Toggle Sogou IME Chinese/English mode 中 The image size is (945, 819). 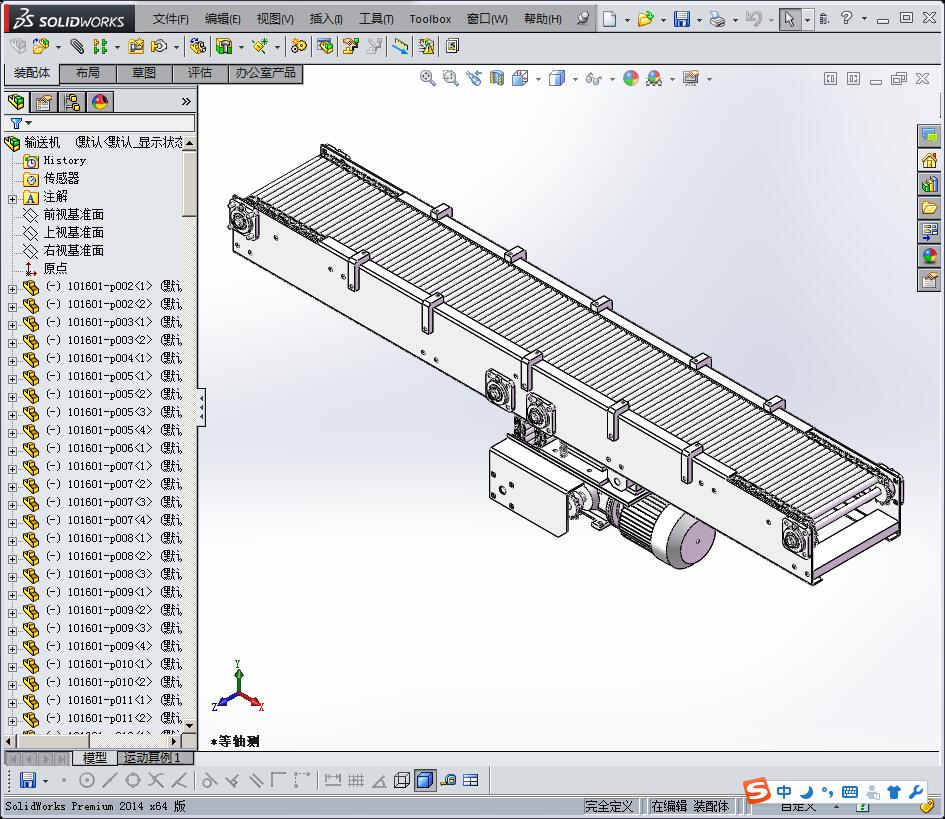pyautogui.click(x=783, y=791)
